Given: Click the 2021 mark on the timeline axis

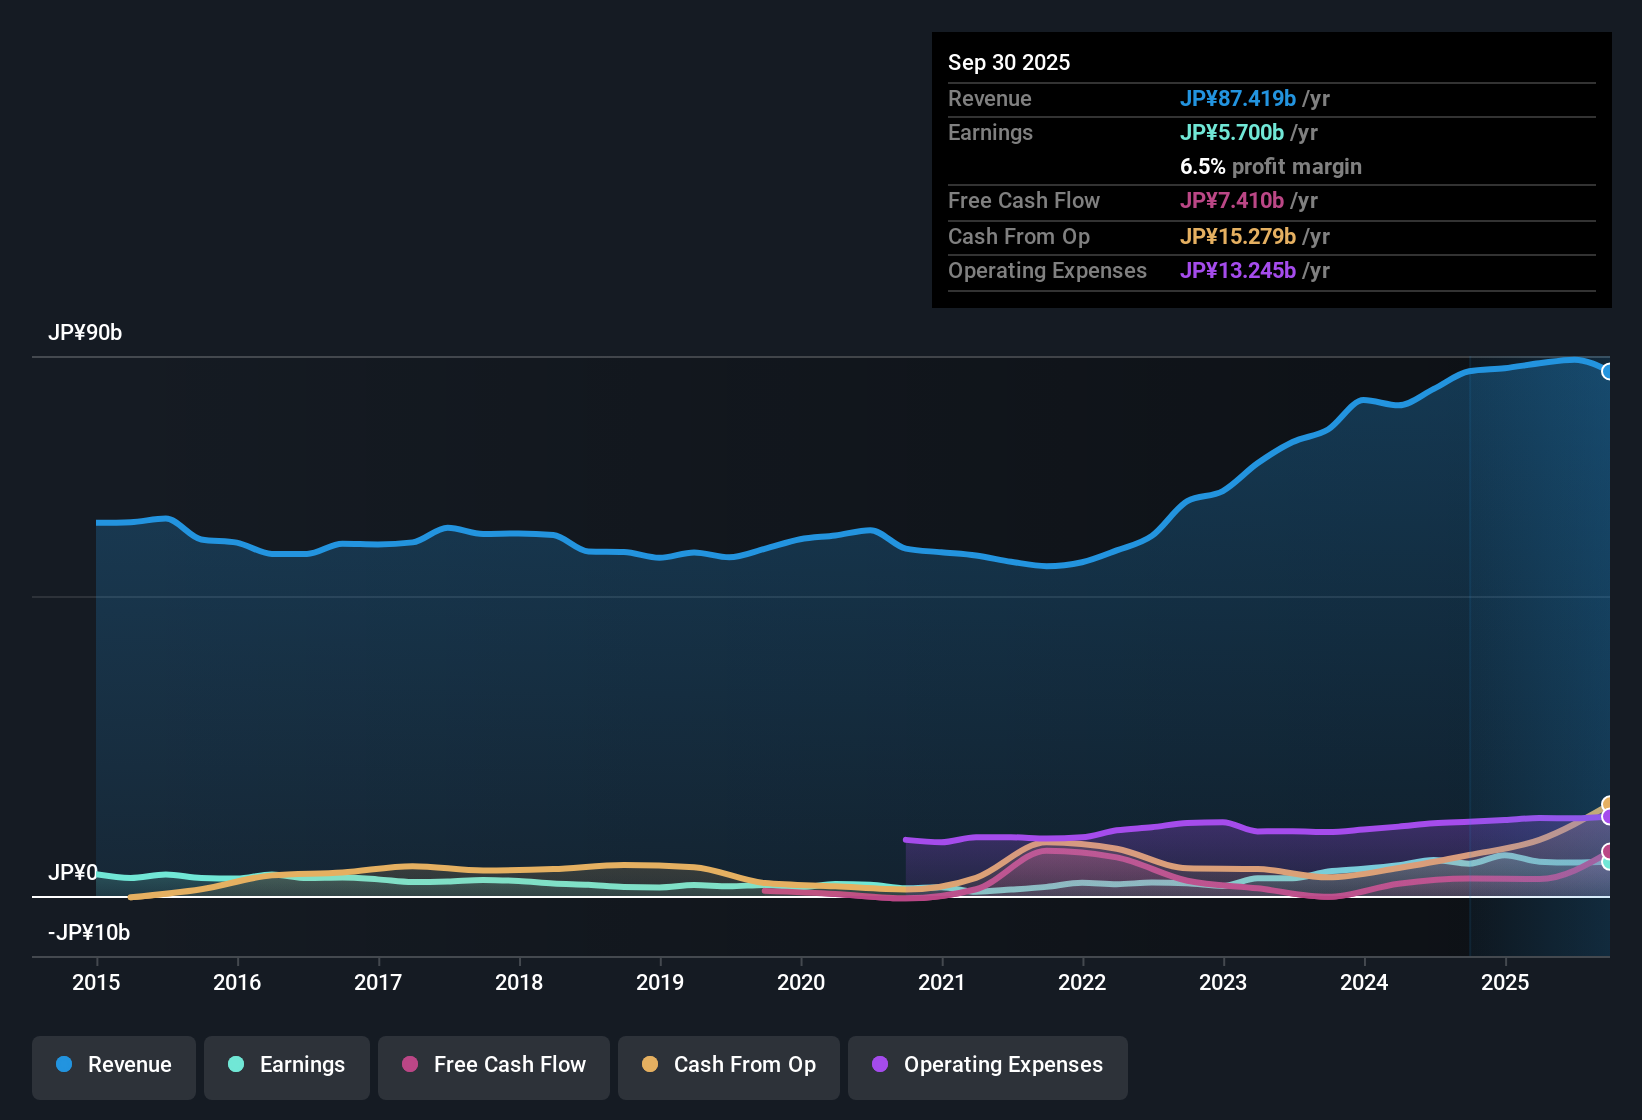Looking at the screenshot, I should point(942,983).
